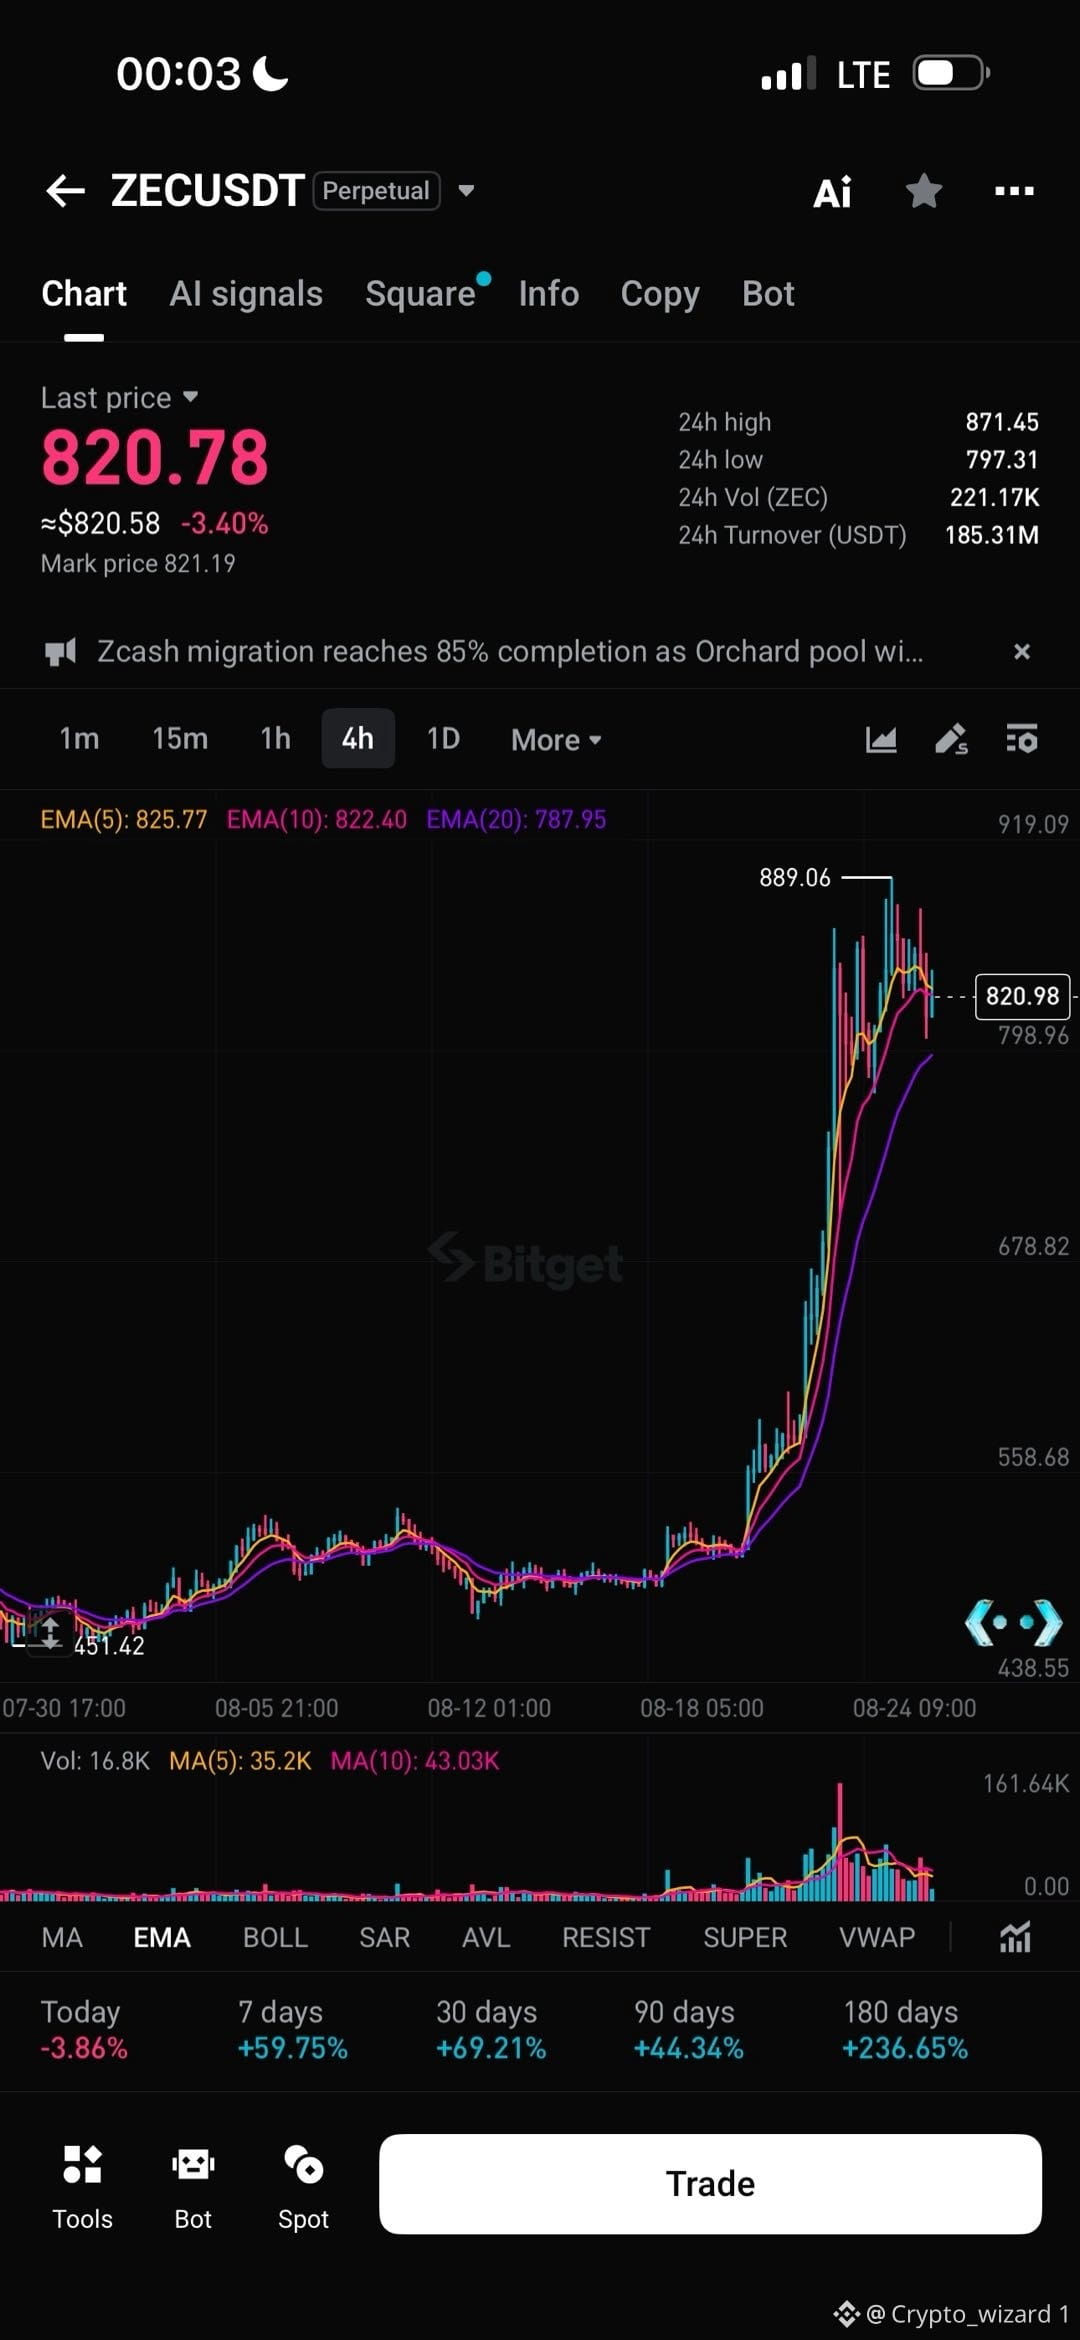Screen dimensions: 1080x2340
Task: Select the 4h timeframe
Action: pyautogui.click(x=358, y=739)
